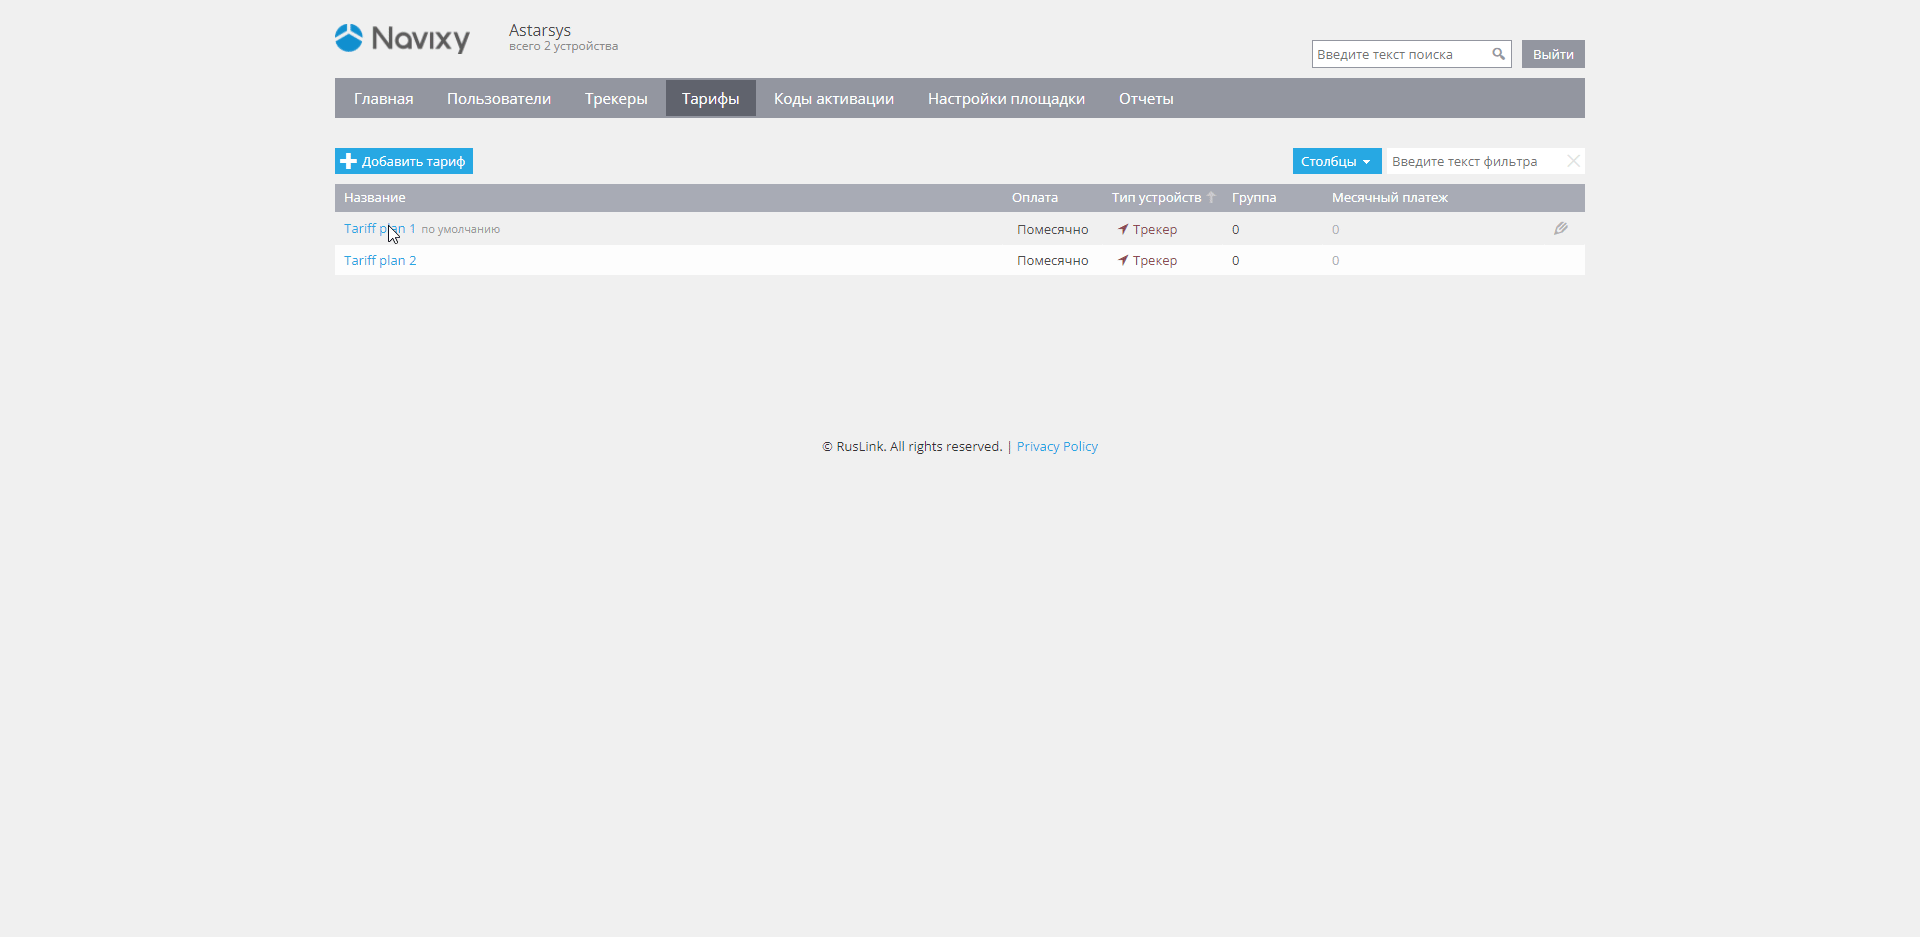
Task: Click the sort arrow on Тип устройств column
Action: tap(1211, 197)
